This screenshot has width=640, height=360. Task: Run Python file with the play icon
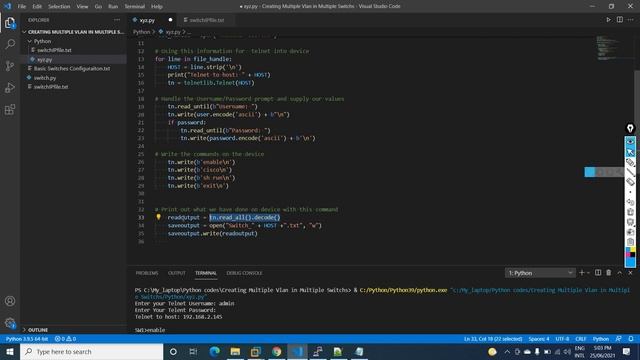[608, 20]
